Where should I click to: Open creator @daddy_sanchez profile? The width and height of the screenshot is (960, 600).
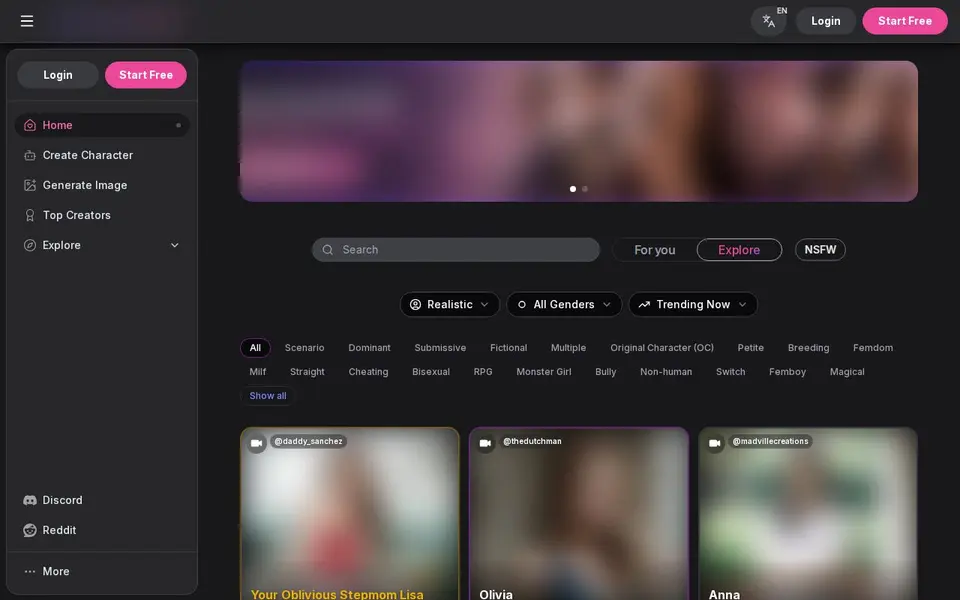pos(308,441)
